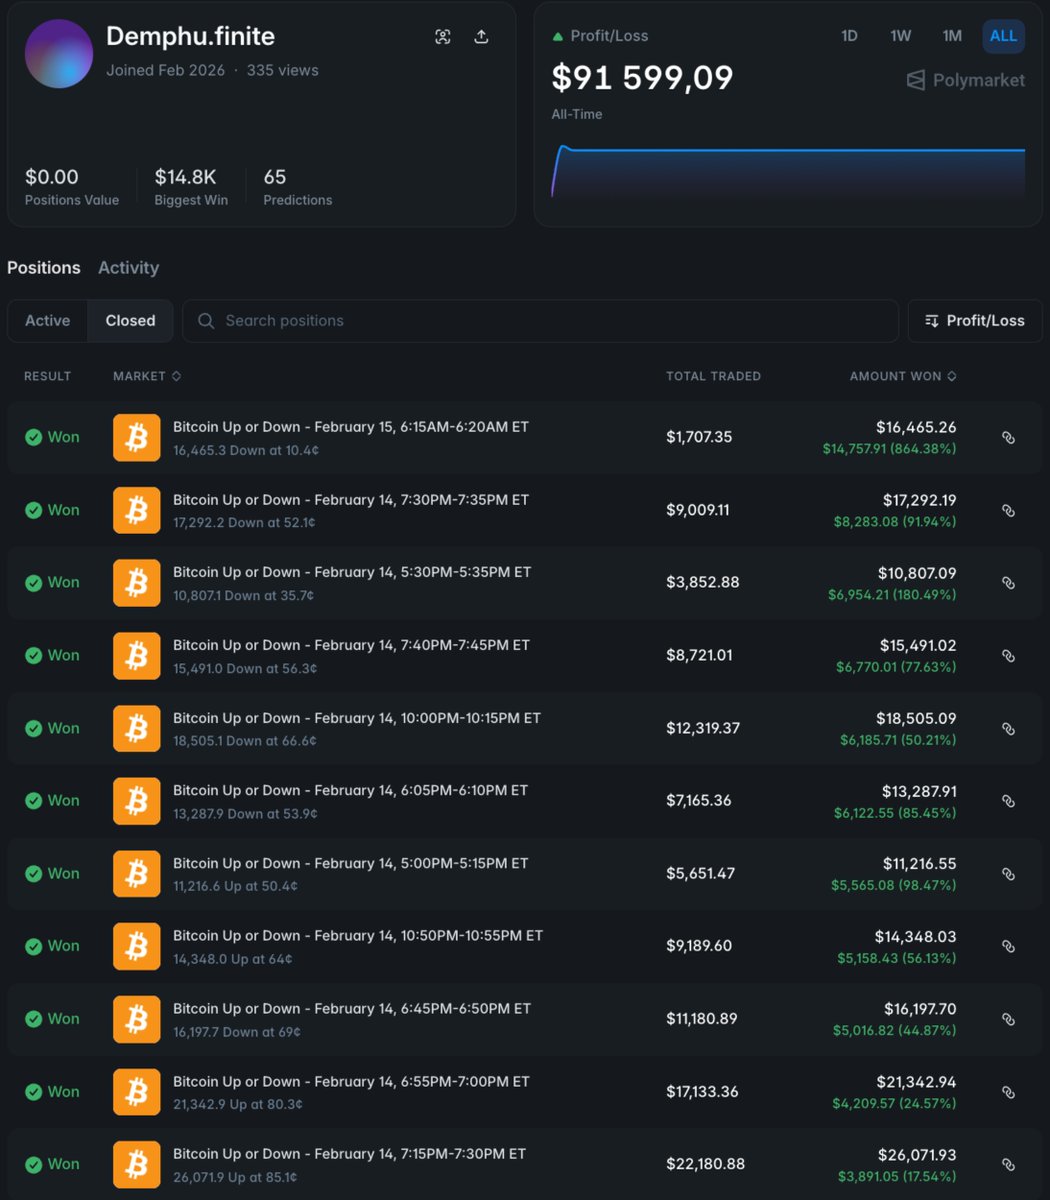Click the $0.00 Positions Value stat
The height and width of the screenshot is (1200, 1050).
coord(72,187)
